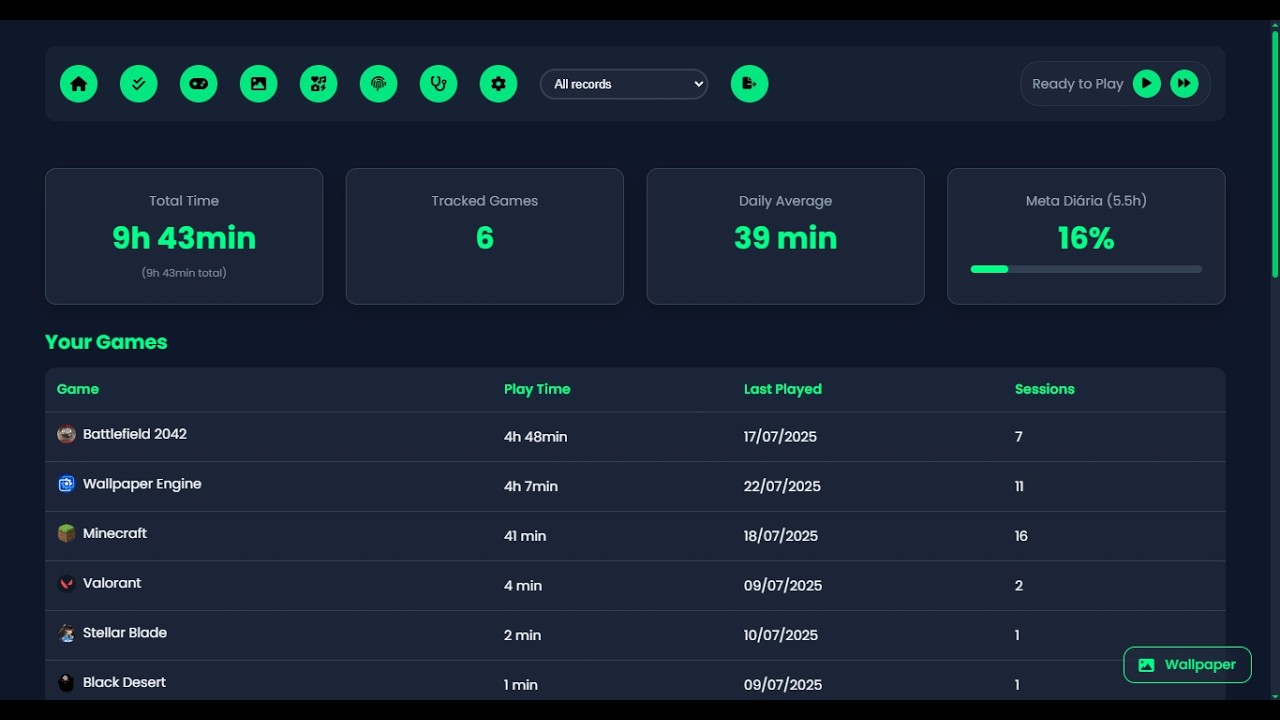Click the Minecraft block icon
The image size is (1280, 720).
click(66, 533)
